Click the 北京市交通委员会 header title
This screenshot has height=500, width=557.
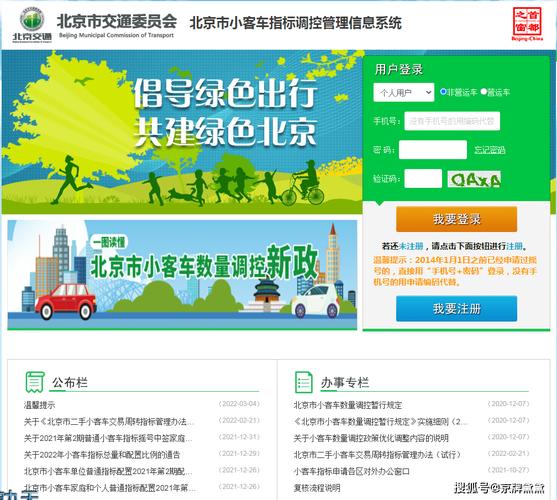coord(117,21)
